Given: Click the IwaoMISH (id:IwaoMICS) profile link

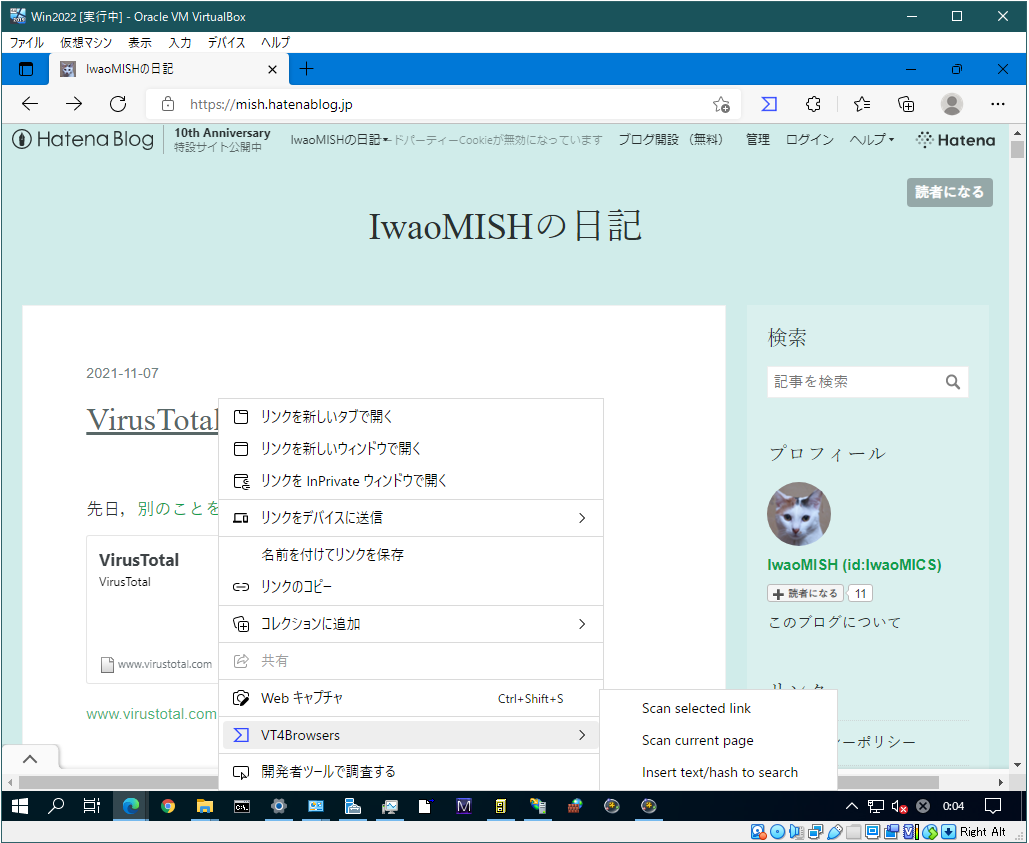Looking at the screenshot, I should point(854,565).
